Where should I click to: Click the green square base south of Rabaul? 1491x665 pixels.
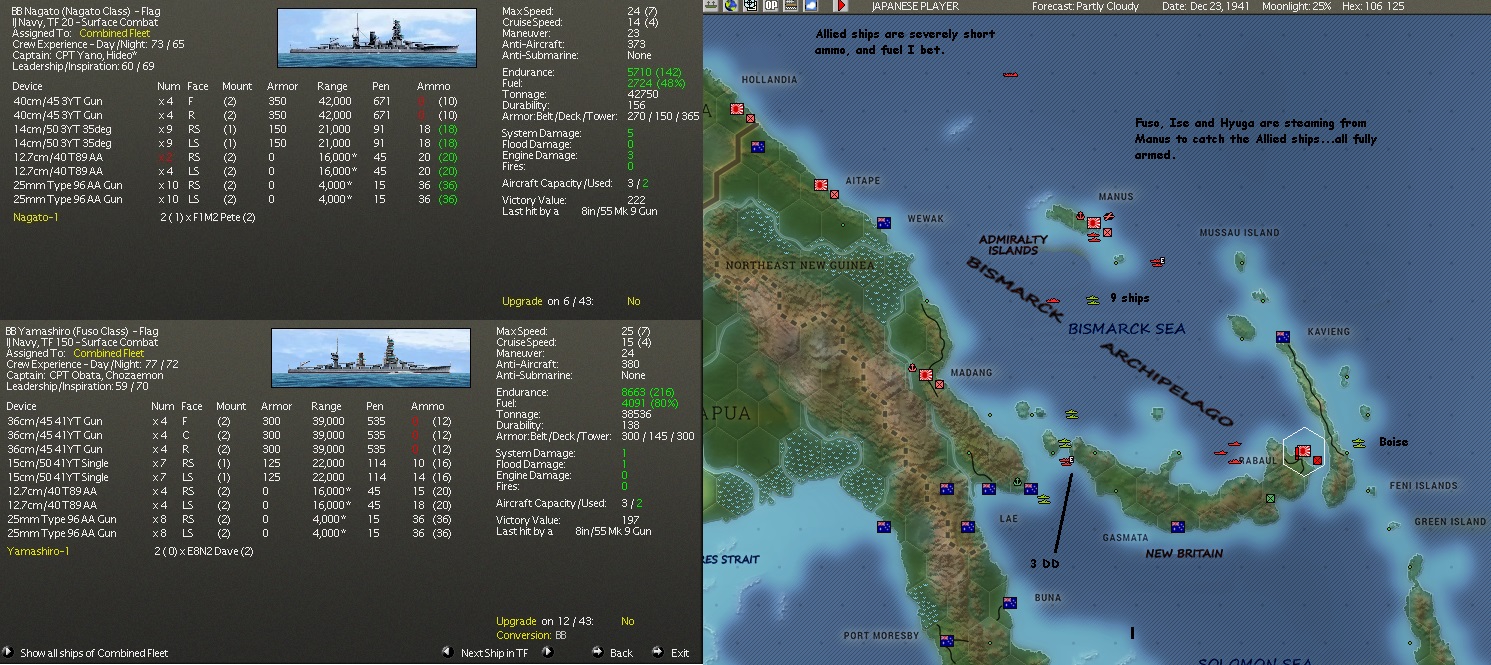pyautogui.click(x=1270, y=498)
